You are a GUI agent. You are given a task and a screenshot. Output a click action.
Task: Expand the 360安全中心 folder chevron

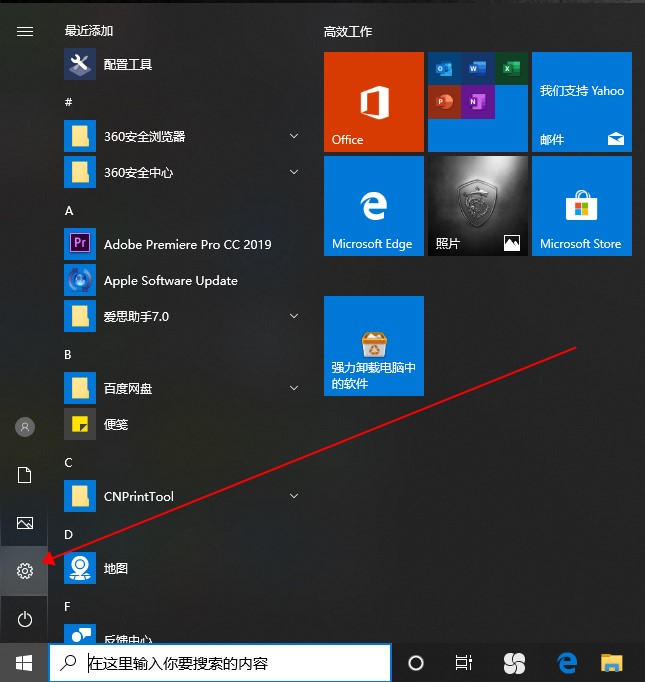(294, 172)
